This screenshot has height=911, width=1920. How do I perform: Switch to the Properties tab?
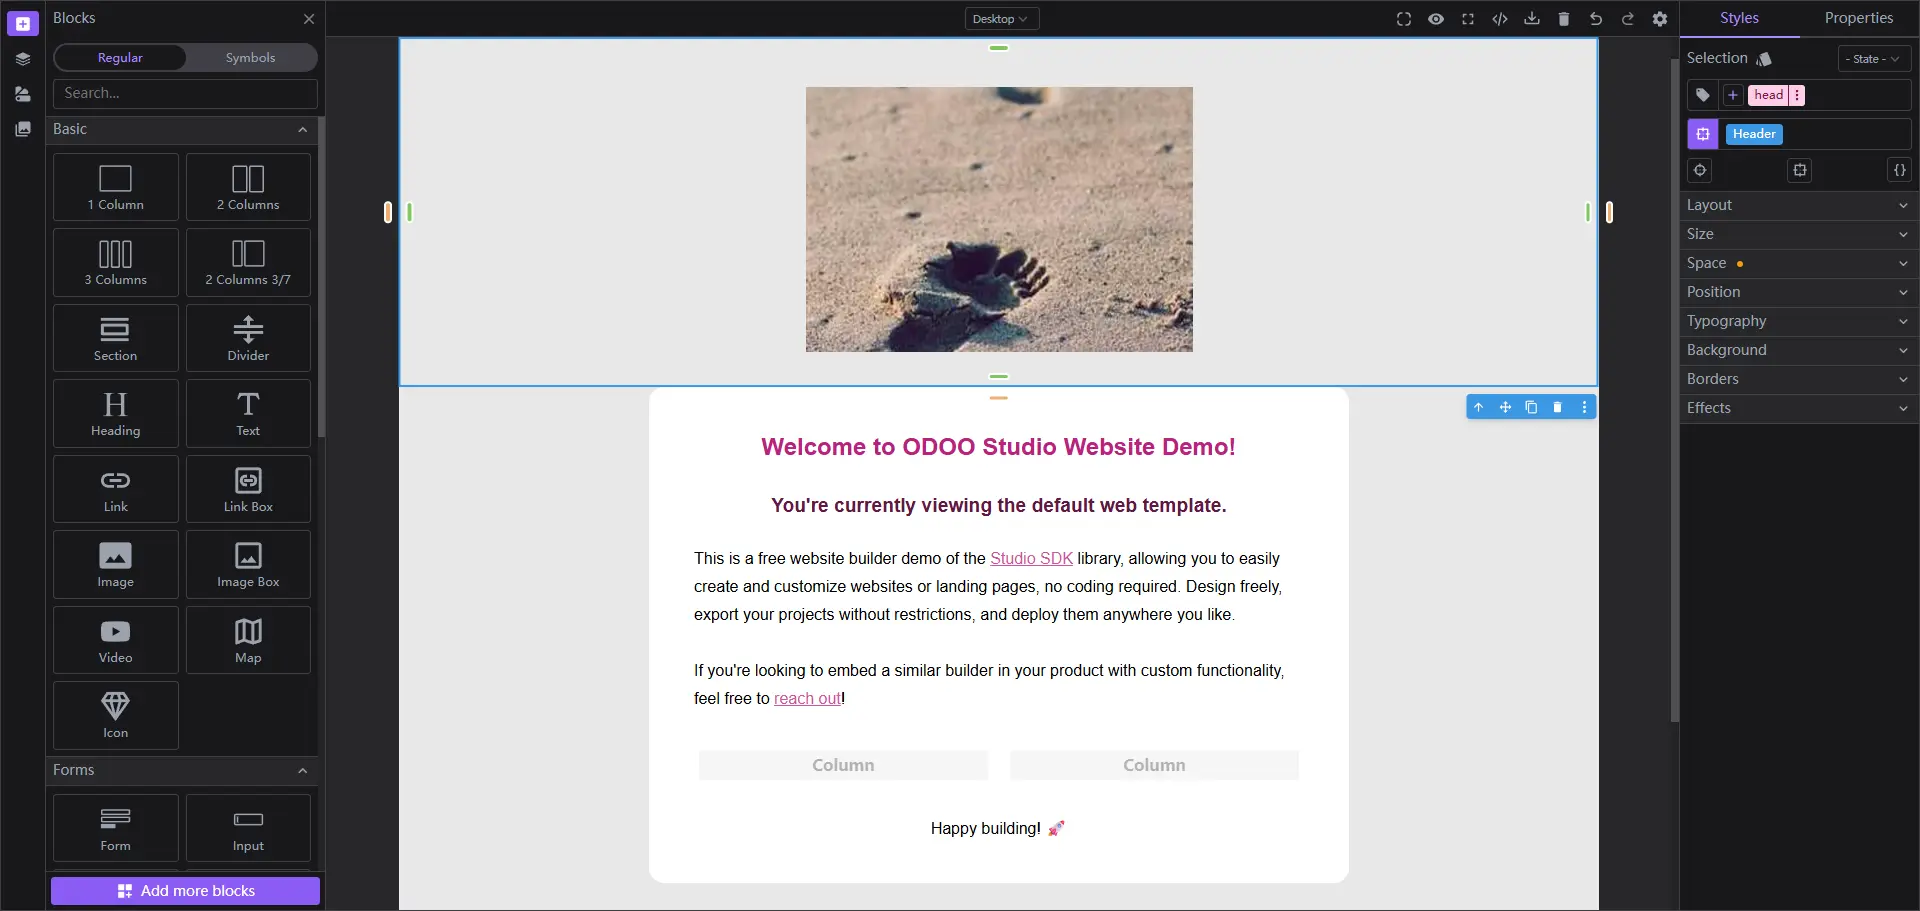pyautogui.click(x=1858, y=18)
